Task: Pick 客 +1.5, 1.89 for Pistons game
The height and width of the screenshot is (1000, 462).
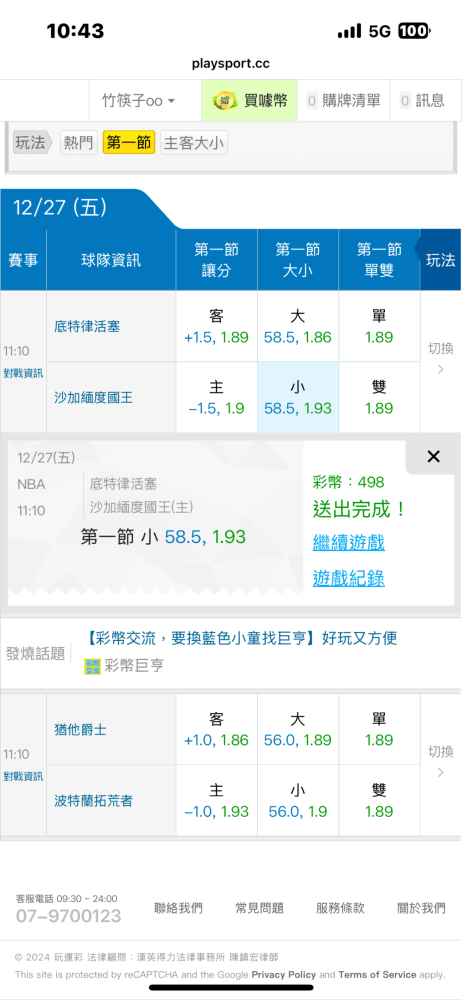Action: (x=216, y=327)
